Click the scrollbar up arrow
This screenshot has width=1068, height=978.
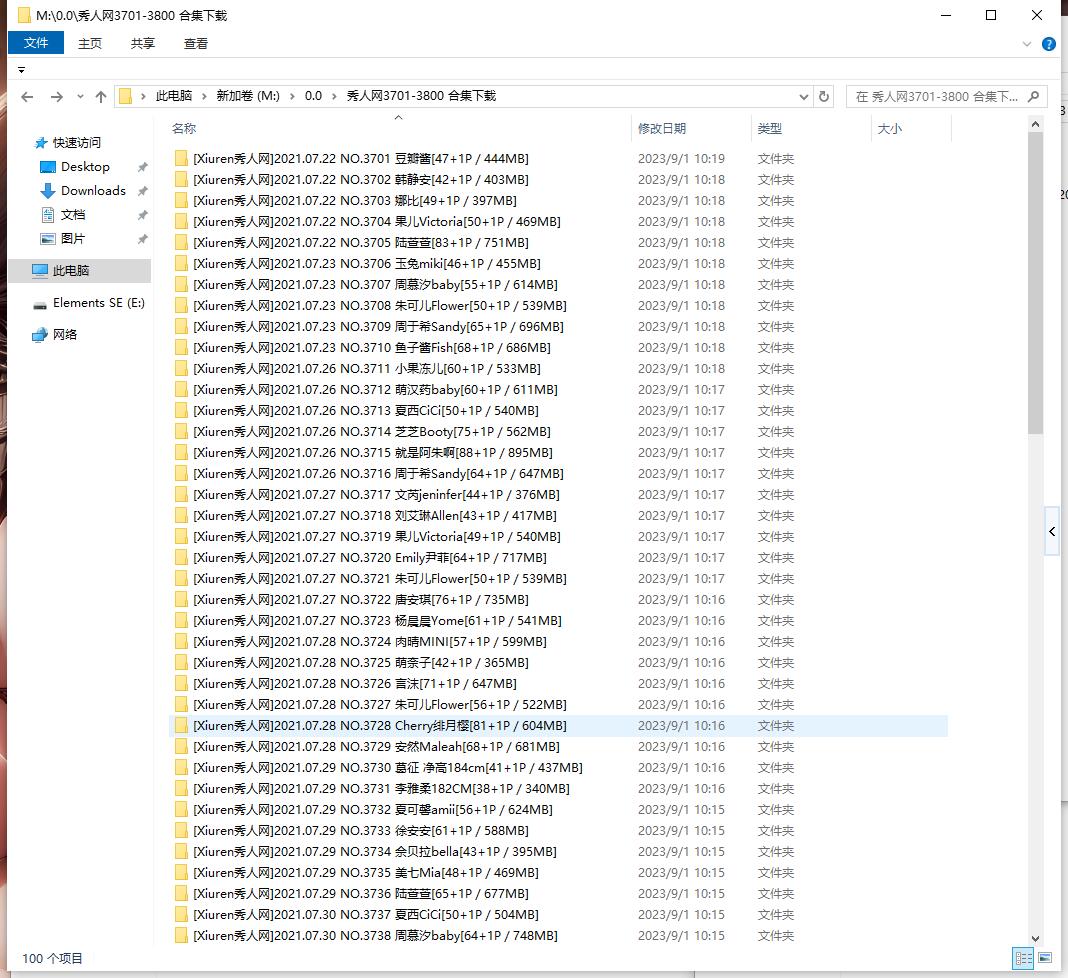point(1035,124)
